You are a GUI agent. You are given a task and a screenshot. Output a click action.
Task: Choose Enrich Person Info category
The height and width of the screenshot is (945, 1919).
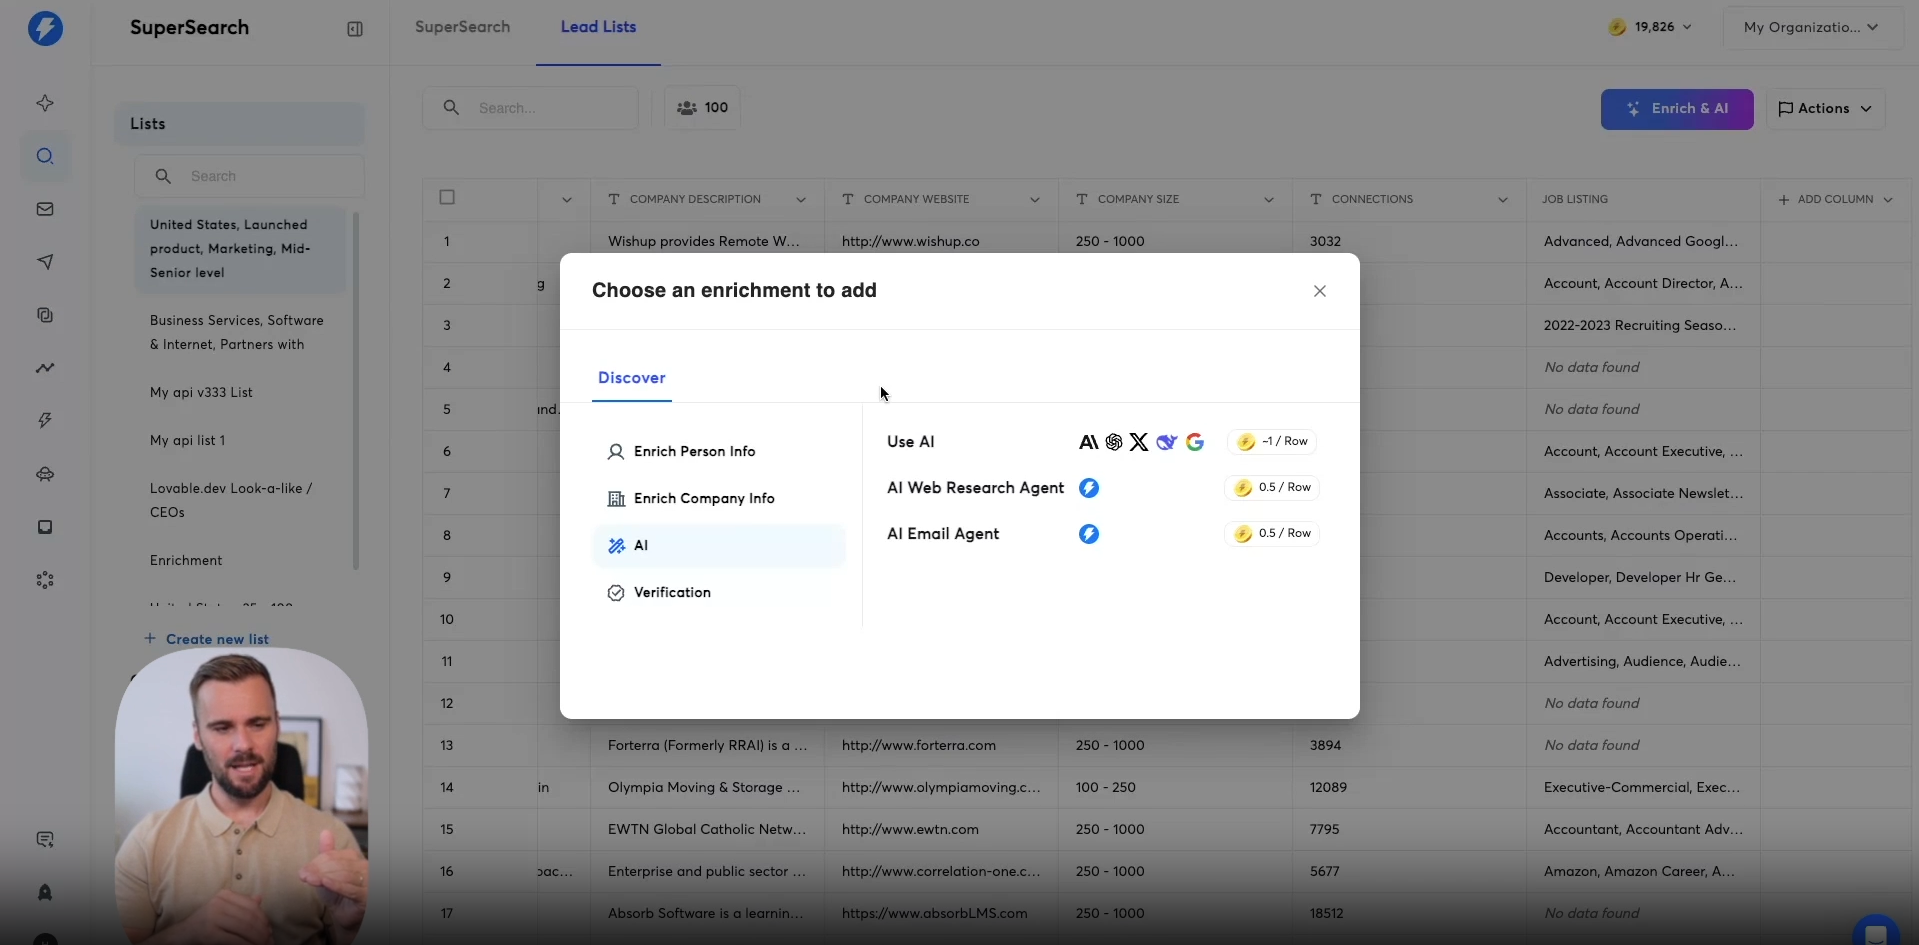719,452
